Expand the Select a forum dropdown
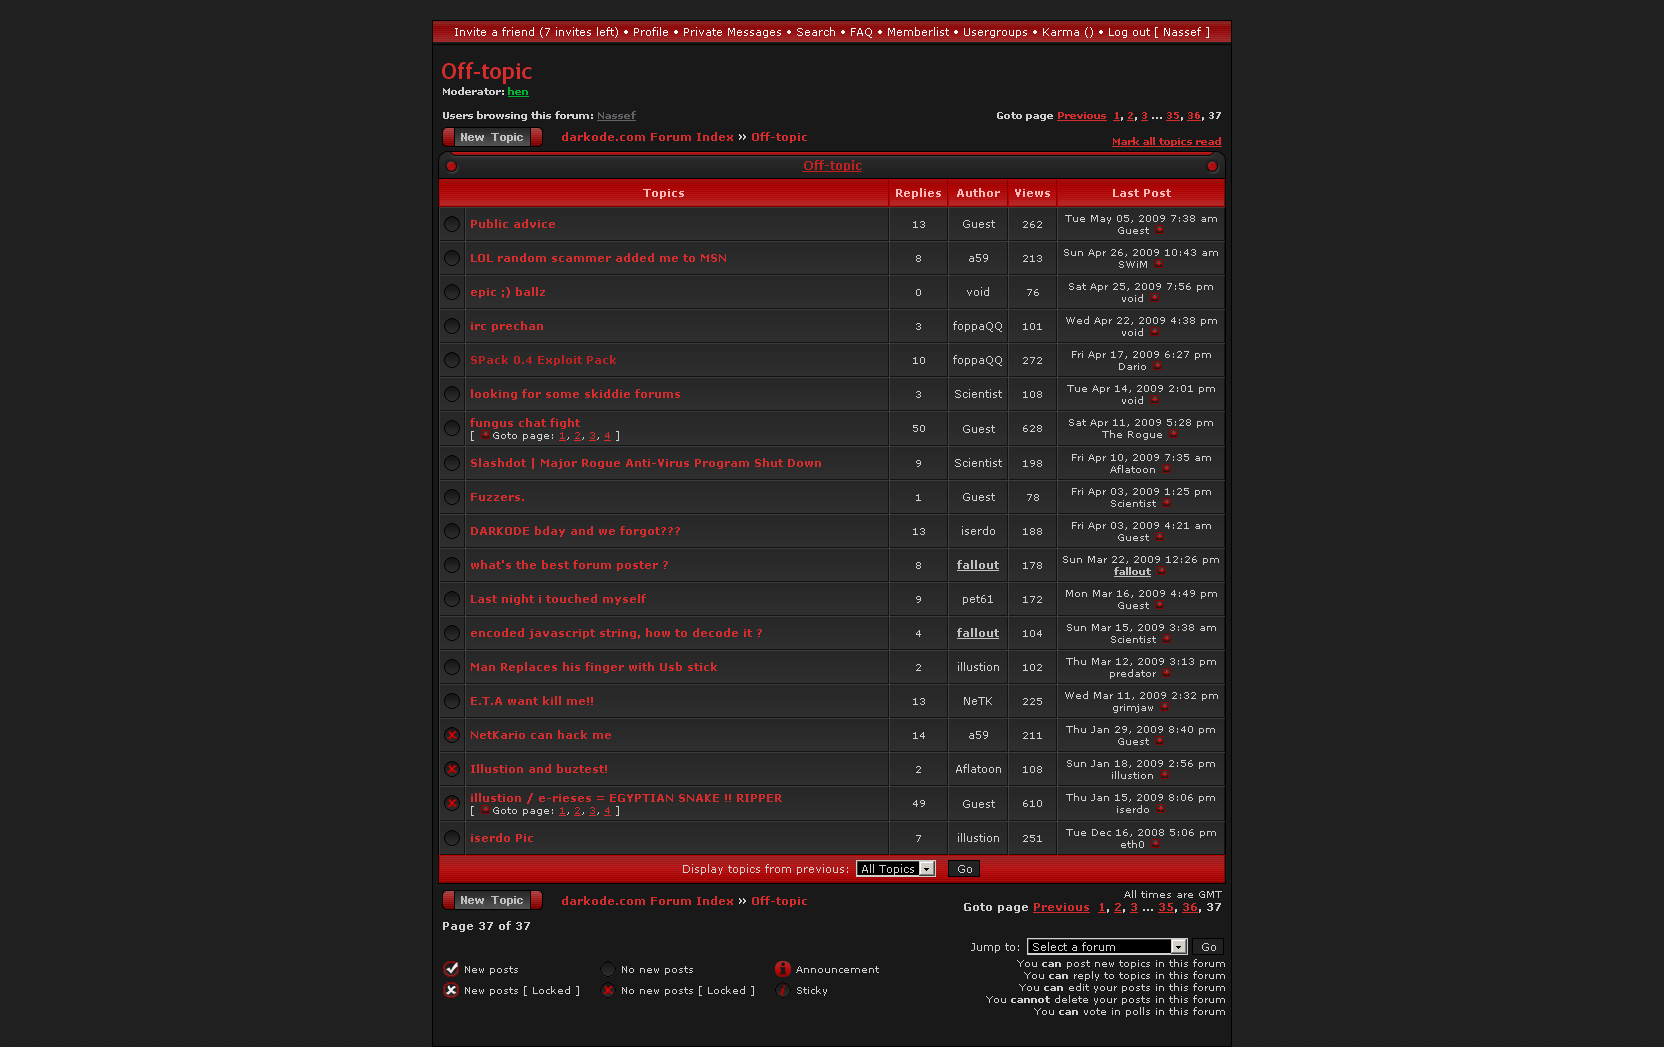This screenshot has height=1047, width=1664. click(1099, 947)
